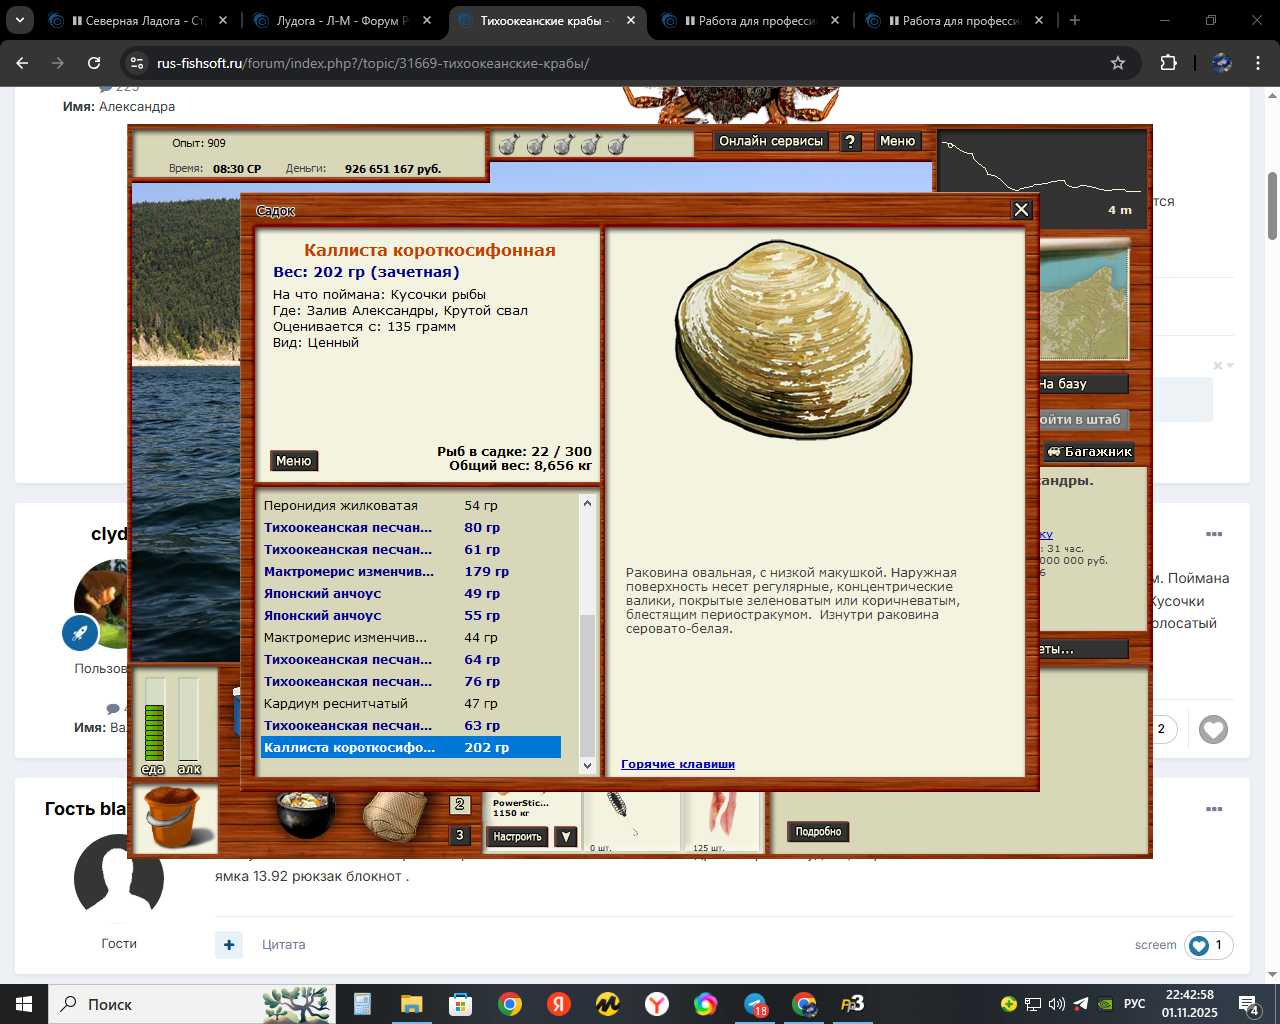The width and height of the screenshot is (1280, 1024).
Task: Expand the arrow dropdown next to Настроить
Action: tap(566, 837)
